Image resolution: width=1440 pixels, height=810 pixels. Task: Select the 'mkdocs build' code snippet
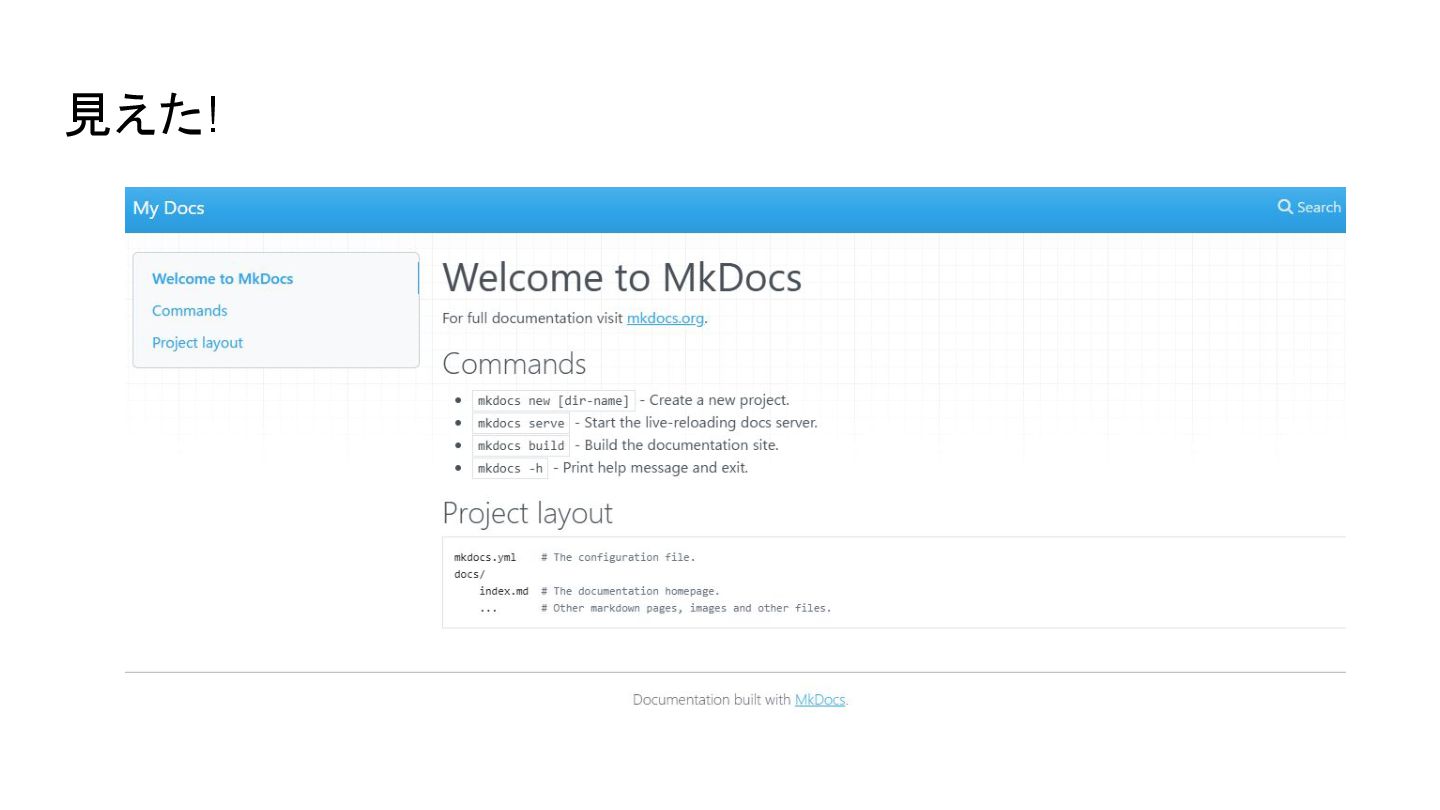(x=521, y=446)
